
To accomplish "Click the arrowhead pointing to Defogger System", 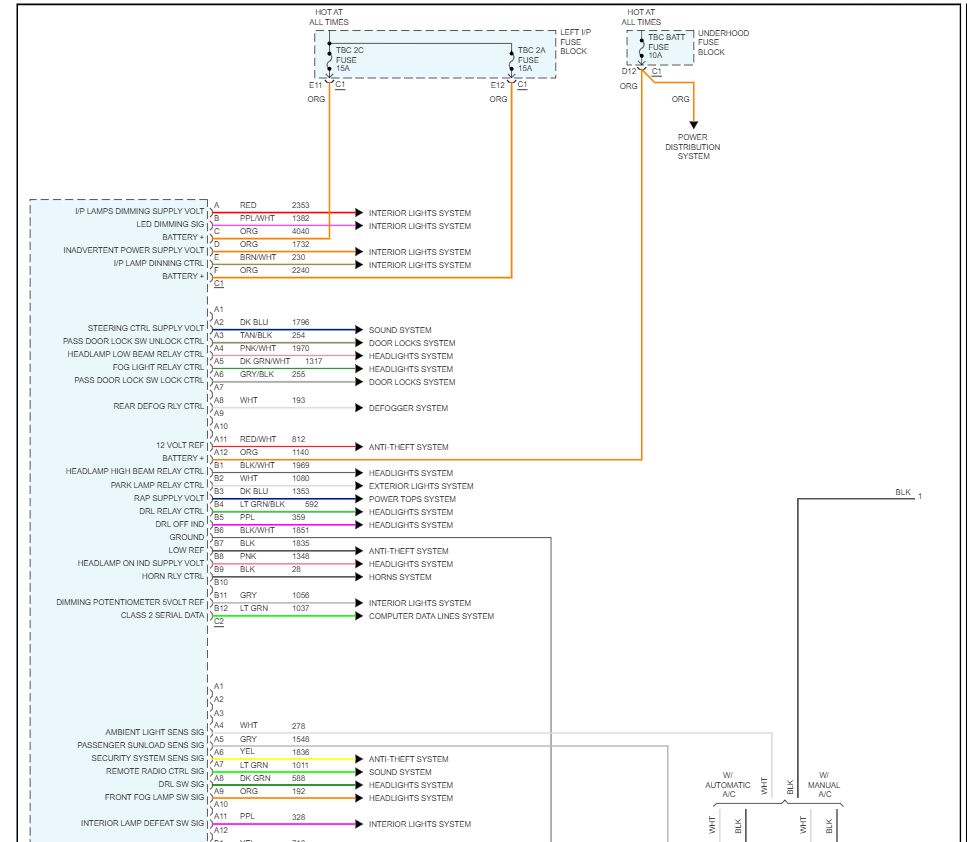I will click(x=359, y=408).
